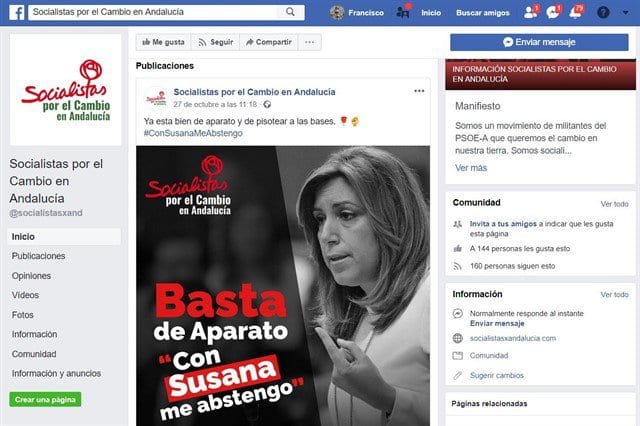Click the Facebook logo icon
This screenshot has width=640, height=426.
coord(16,13)
